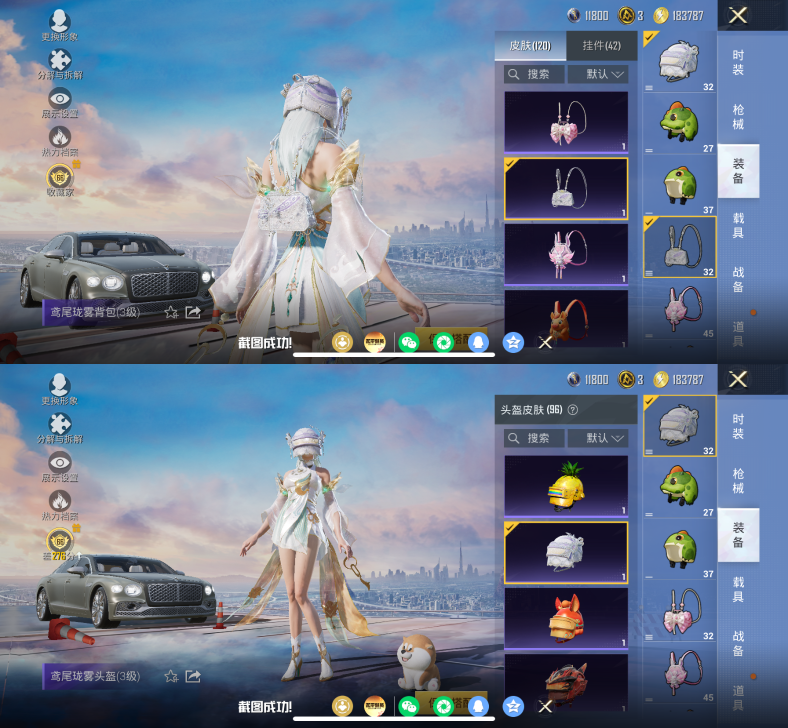Select pink rabbit backpack slot 45 in upper column
Screen dimensions: 788x728
(x=679, y=309)
